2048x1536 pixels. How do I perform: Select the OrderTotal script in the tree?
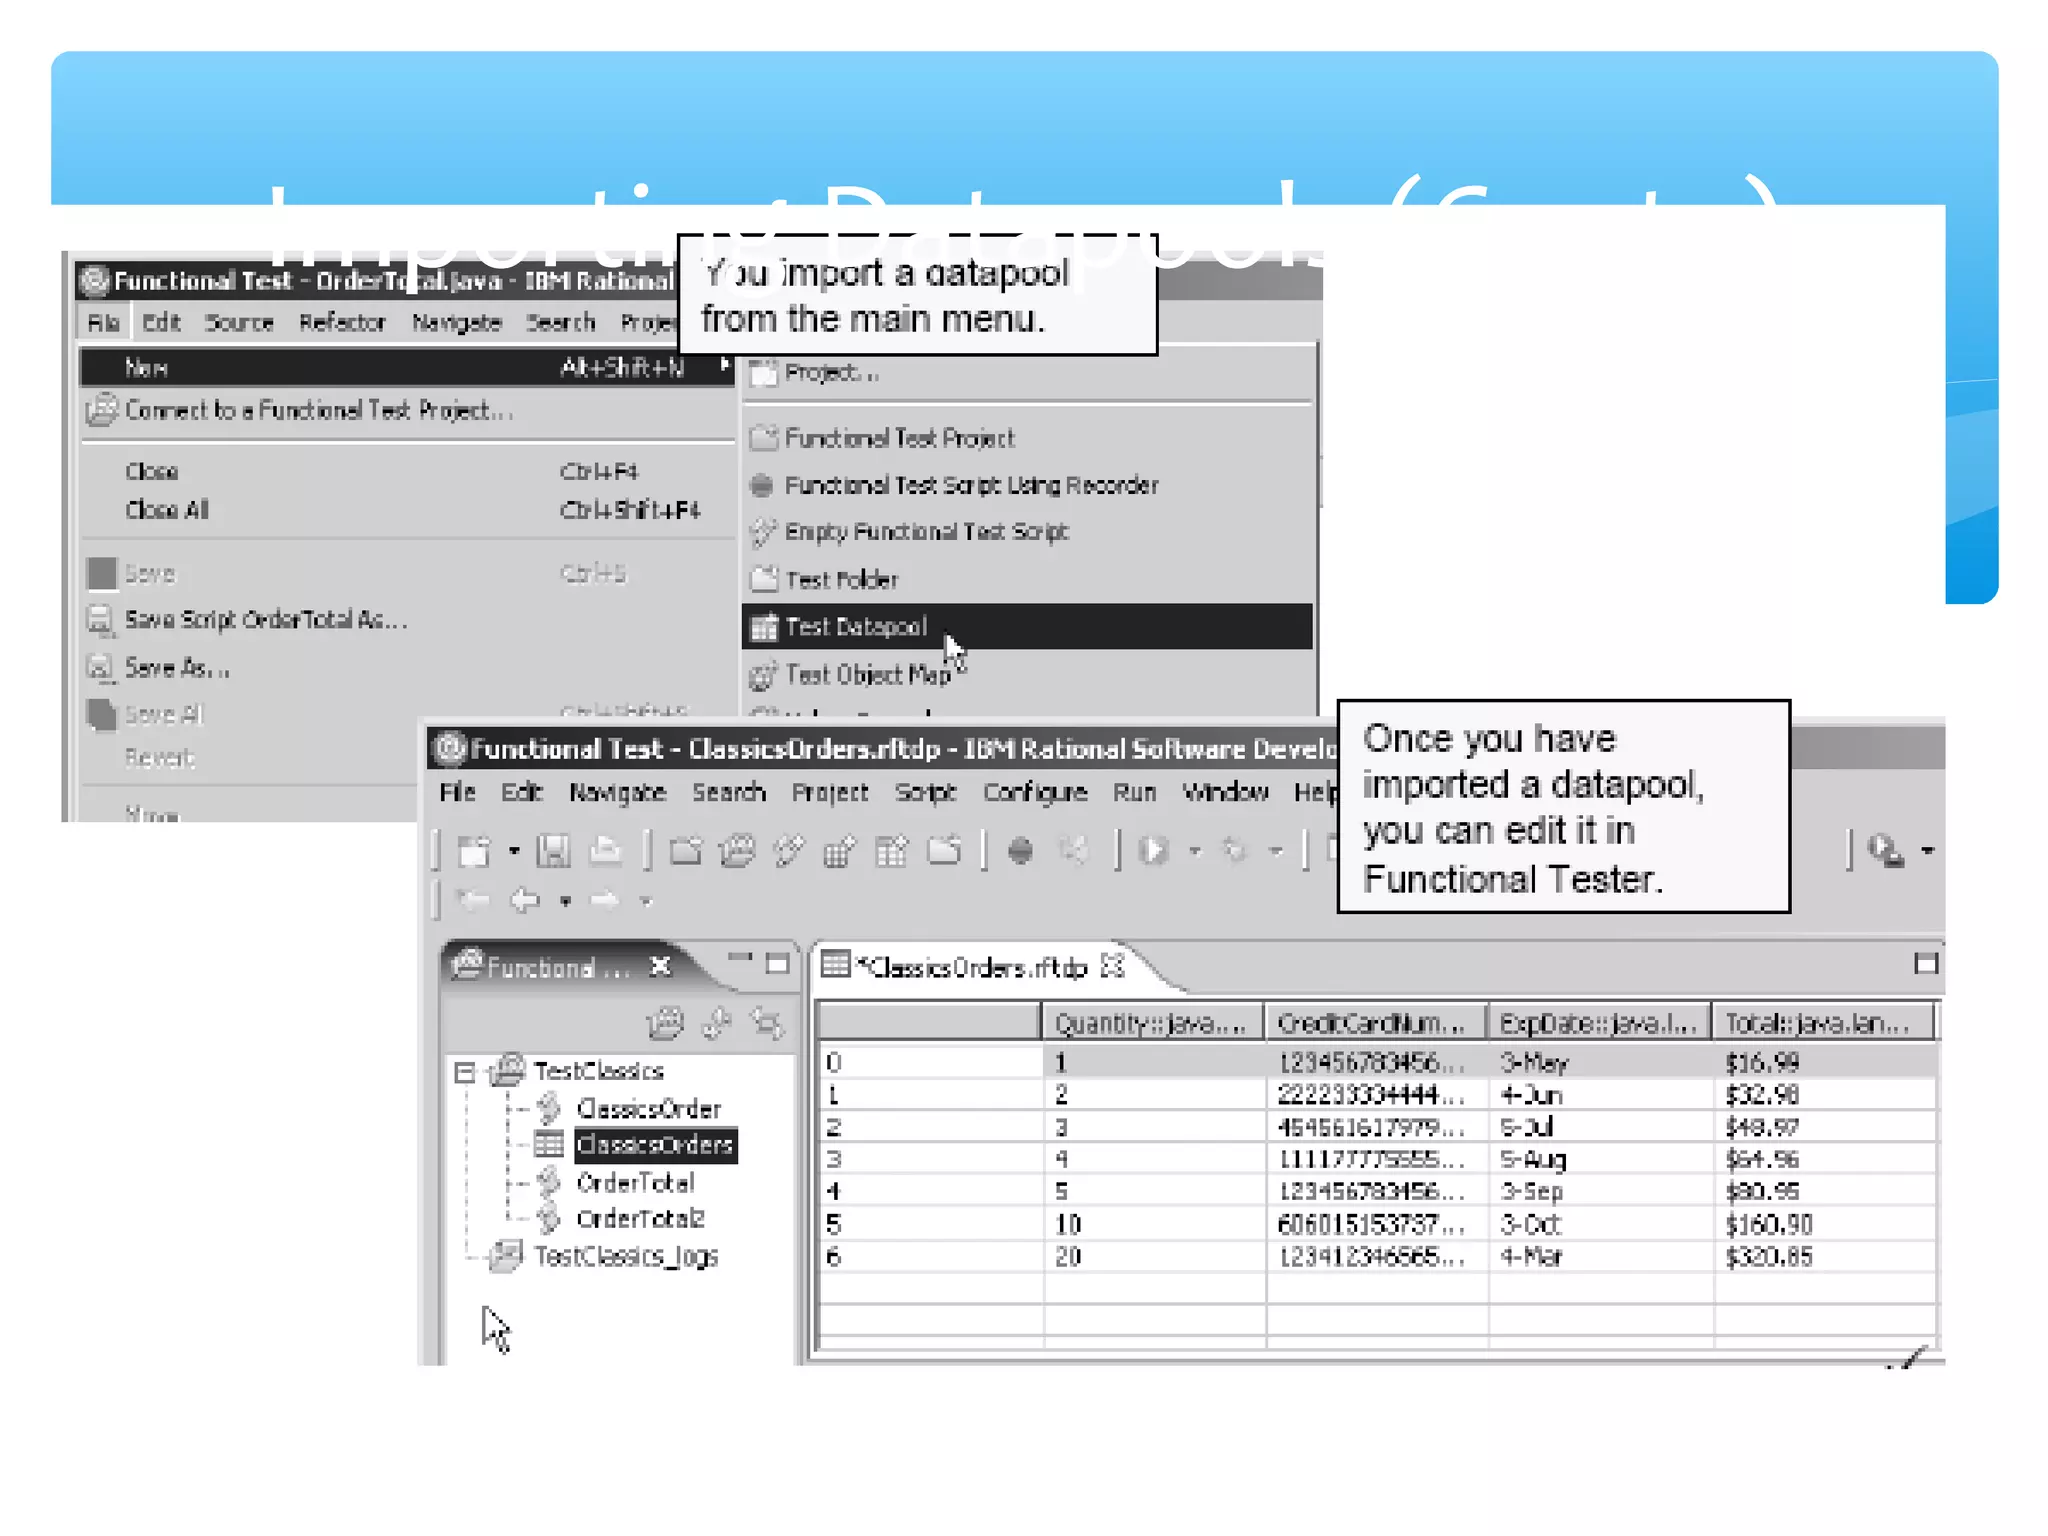click(635, 1182)
